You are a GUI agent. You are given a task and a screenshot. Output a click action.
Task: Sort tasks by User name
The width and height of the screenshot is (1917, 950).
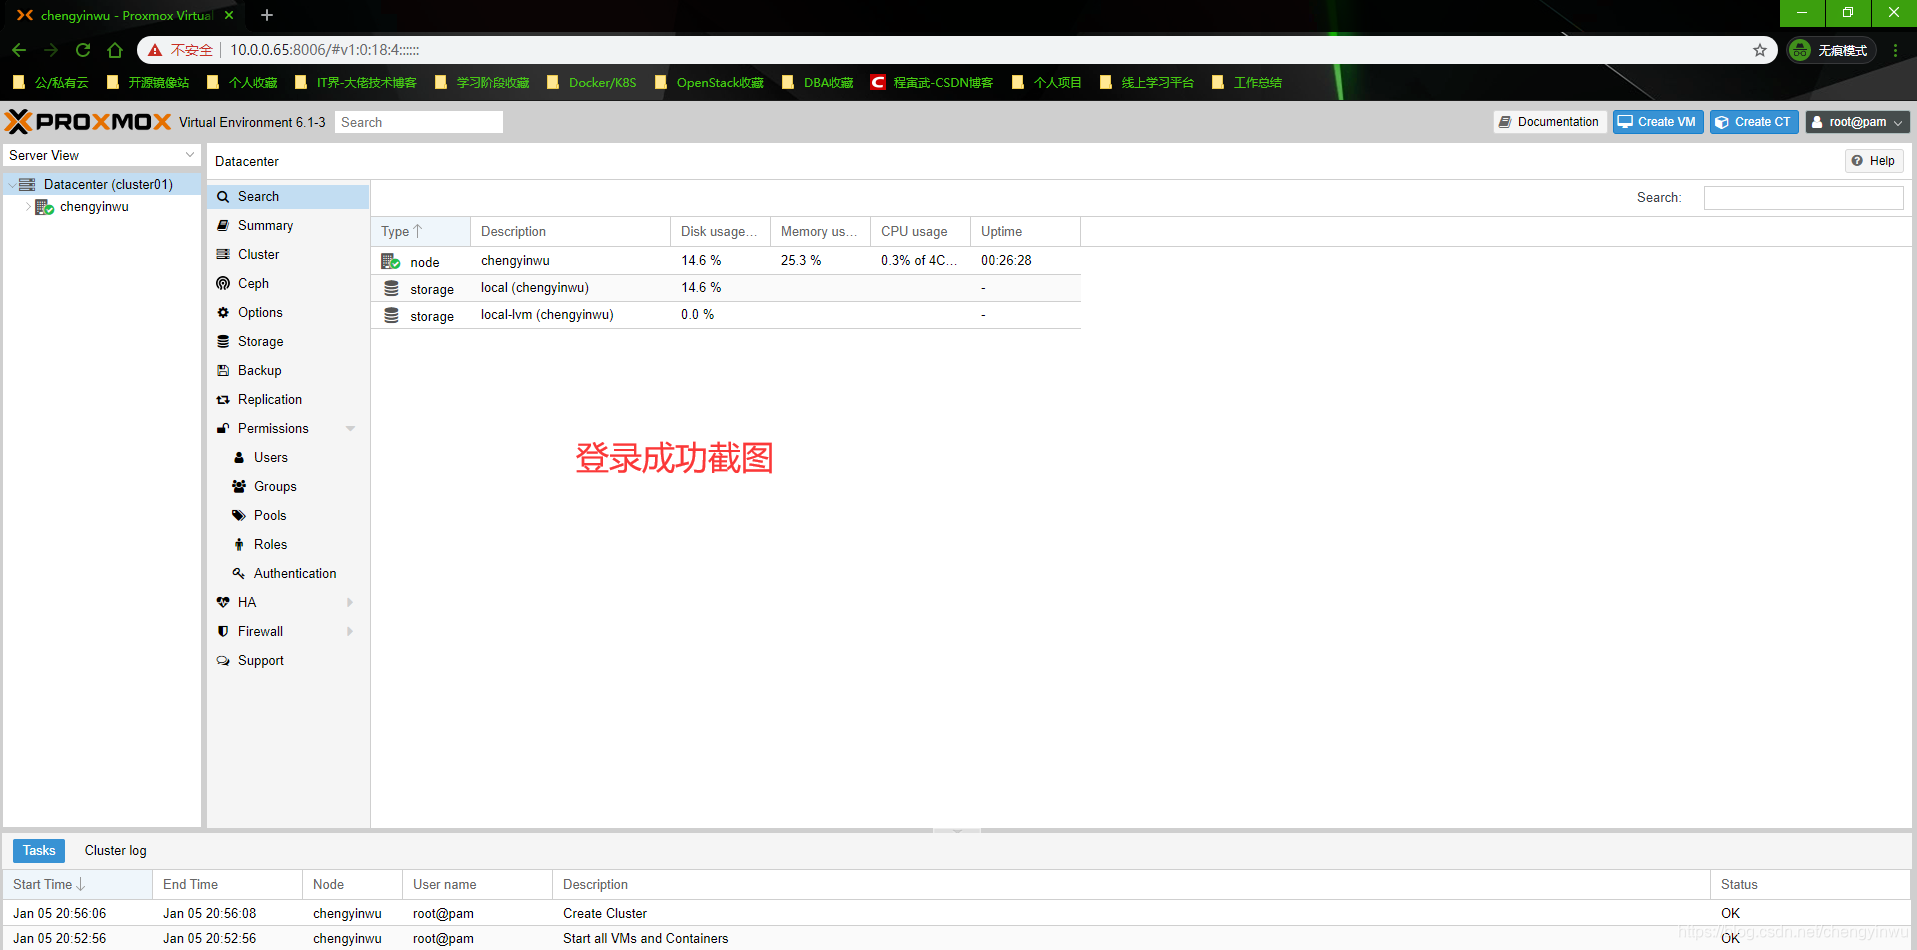point(477,885)
